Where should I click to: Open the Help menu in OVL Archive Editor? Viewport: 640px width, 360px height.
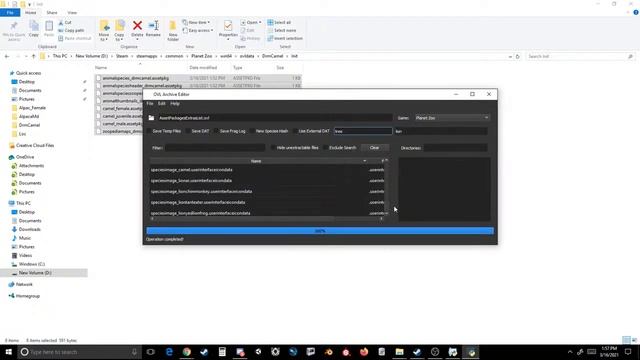point(175,104)
